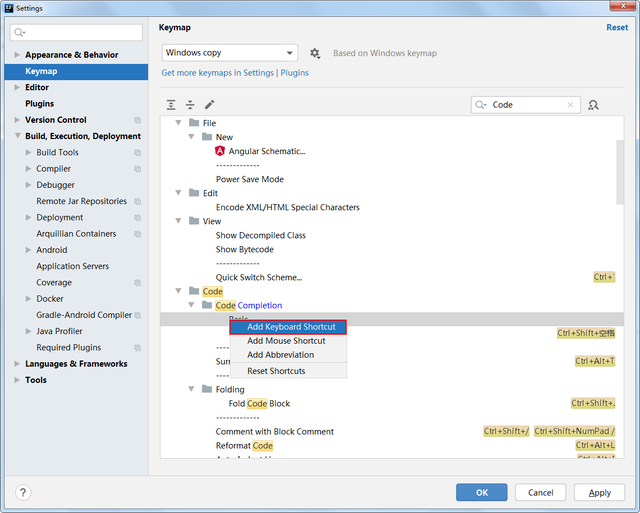Select Show Bytecode action
This screenshot has width=640, height=513.
point(244,249)
